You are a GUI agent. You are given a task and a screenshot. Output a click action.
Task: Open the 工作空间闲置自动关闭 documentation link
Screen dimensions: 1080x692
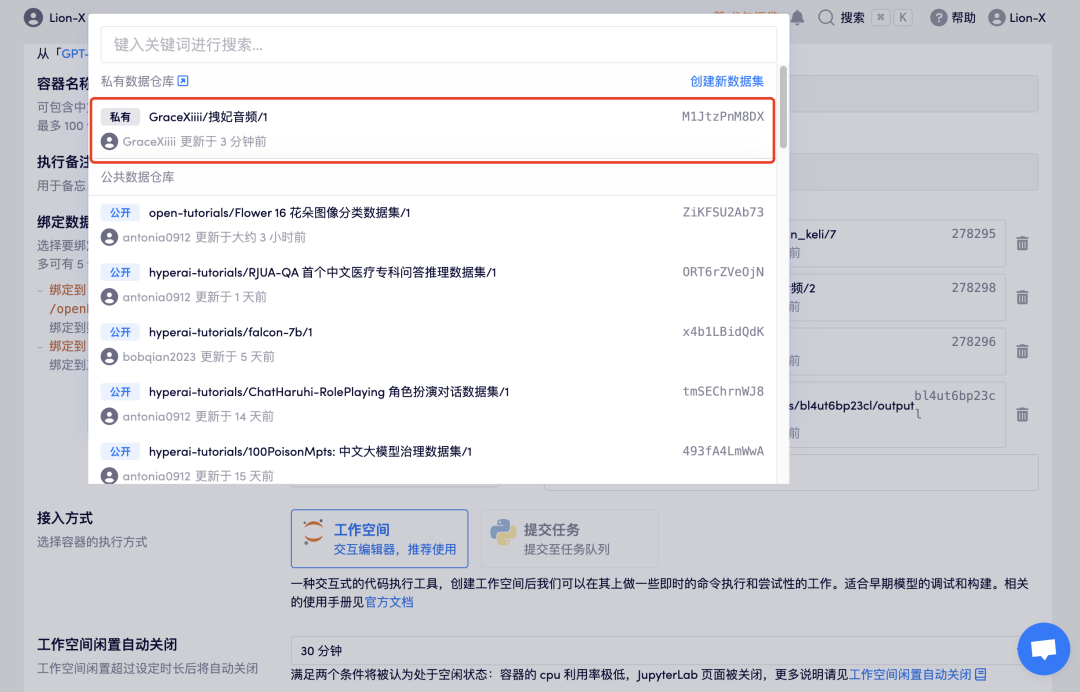pos(917,674)
